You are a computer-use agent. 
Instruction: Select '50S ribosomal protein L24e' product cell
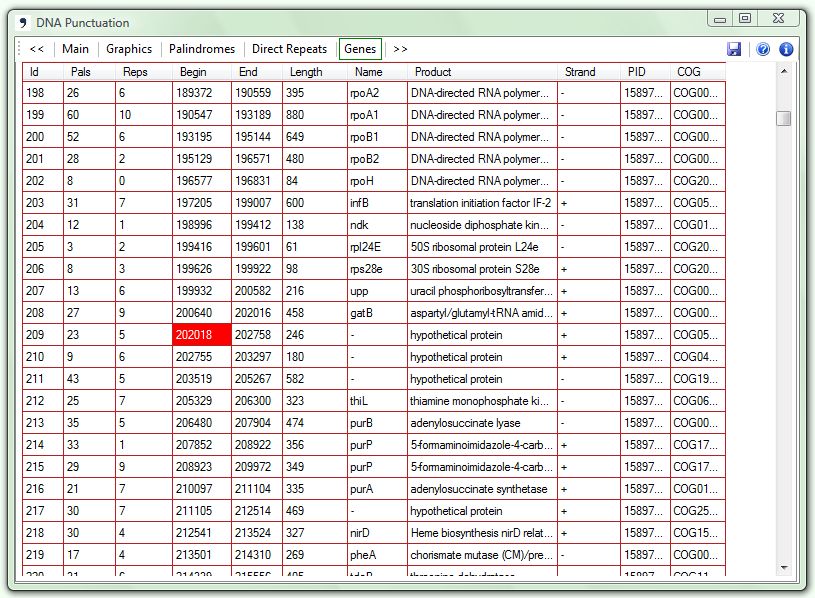482,247
